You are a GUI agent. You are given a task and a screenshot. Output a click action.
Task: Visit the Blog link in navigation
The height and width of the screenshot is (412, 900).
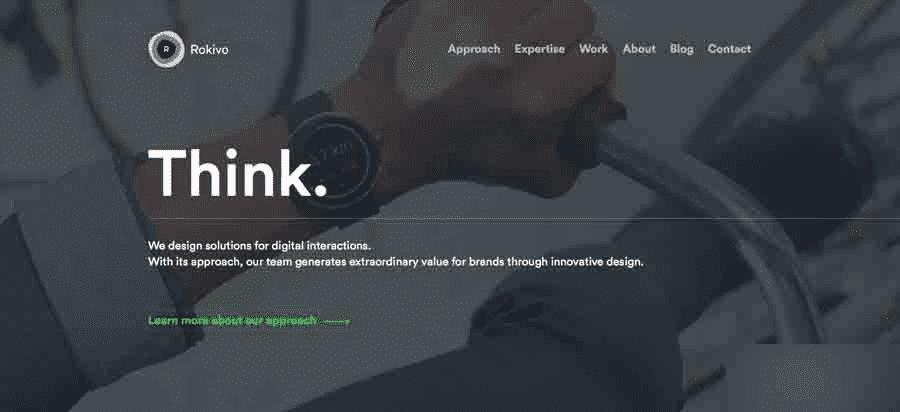pyautogui.click(x=681, y=49)
